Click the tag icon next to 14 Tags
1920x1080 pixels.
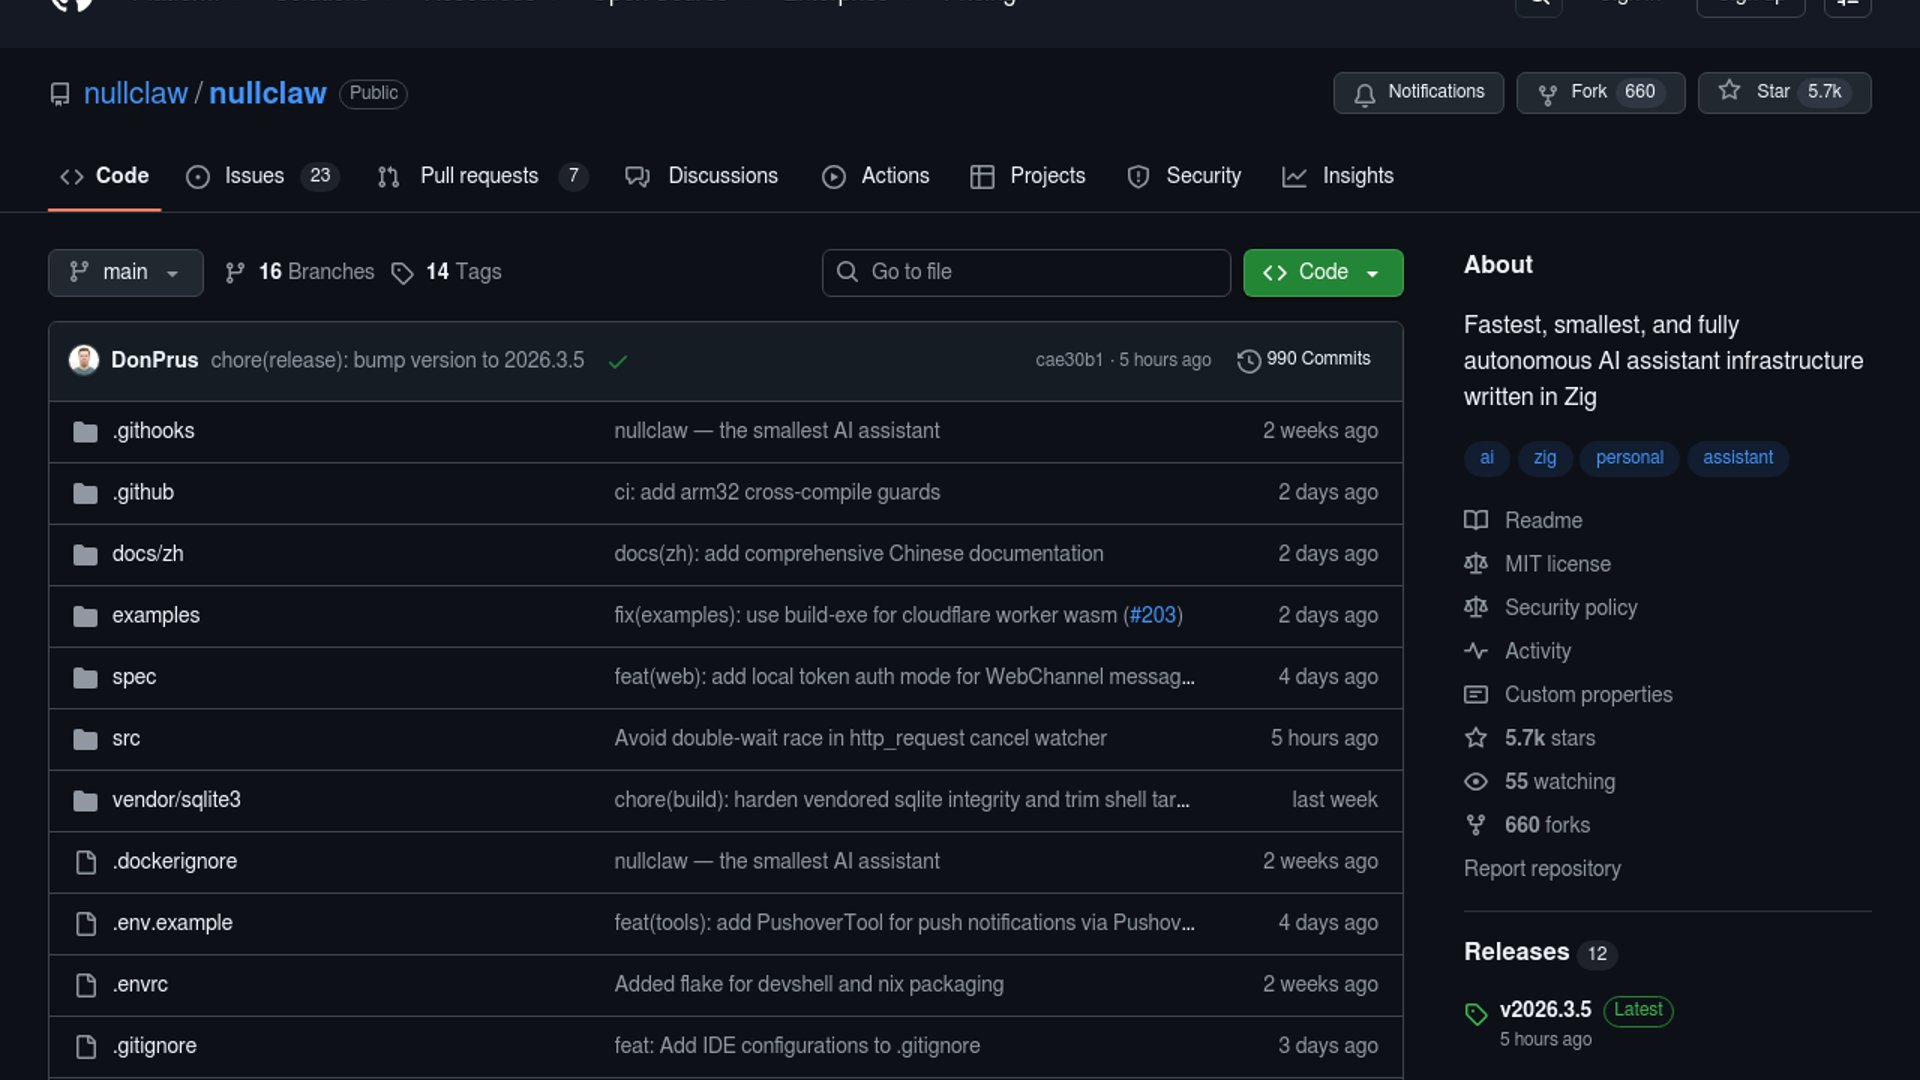point(402,273)
